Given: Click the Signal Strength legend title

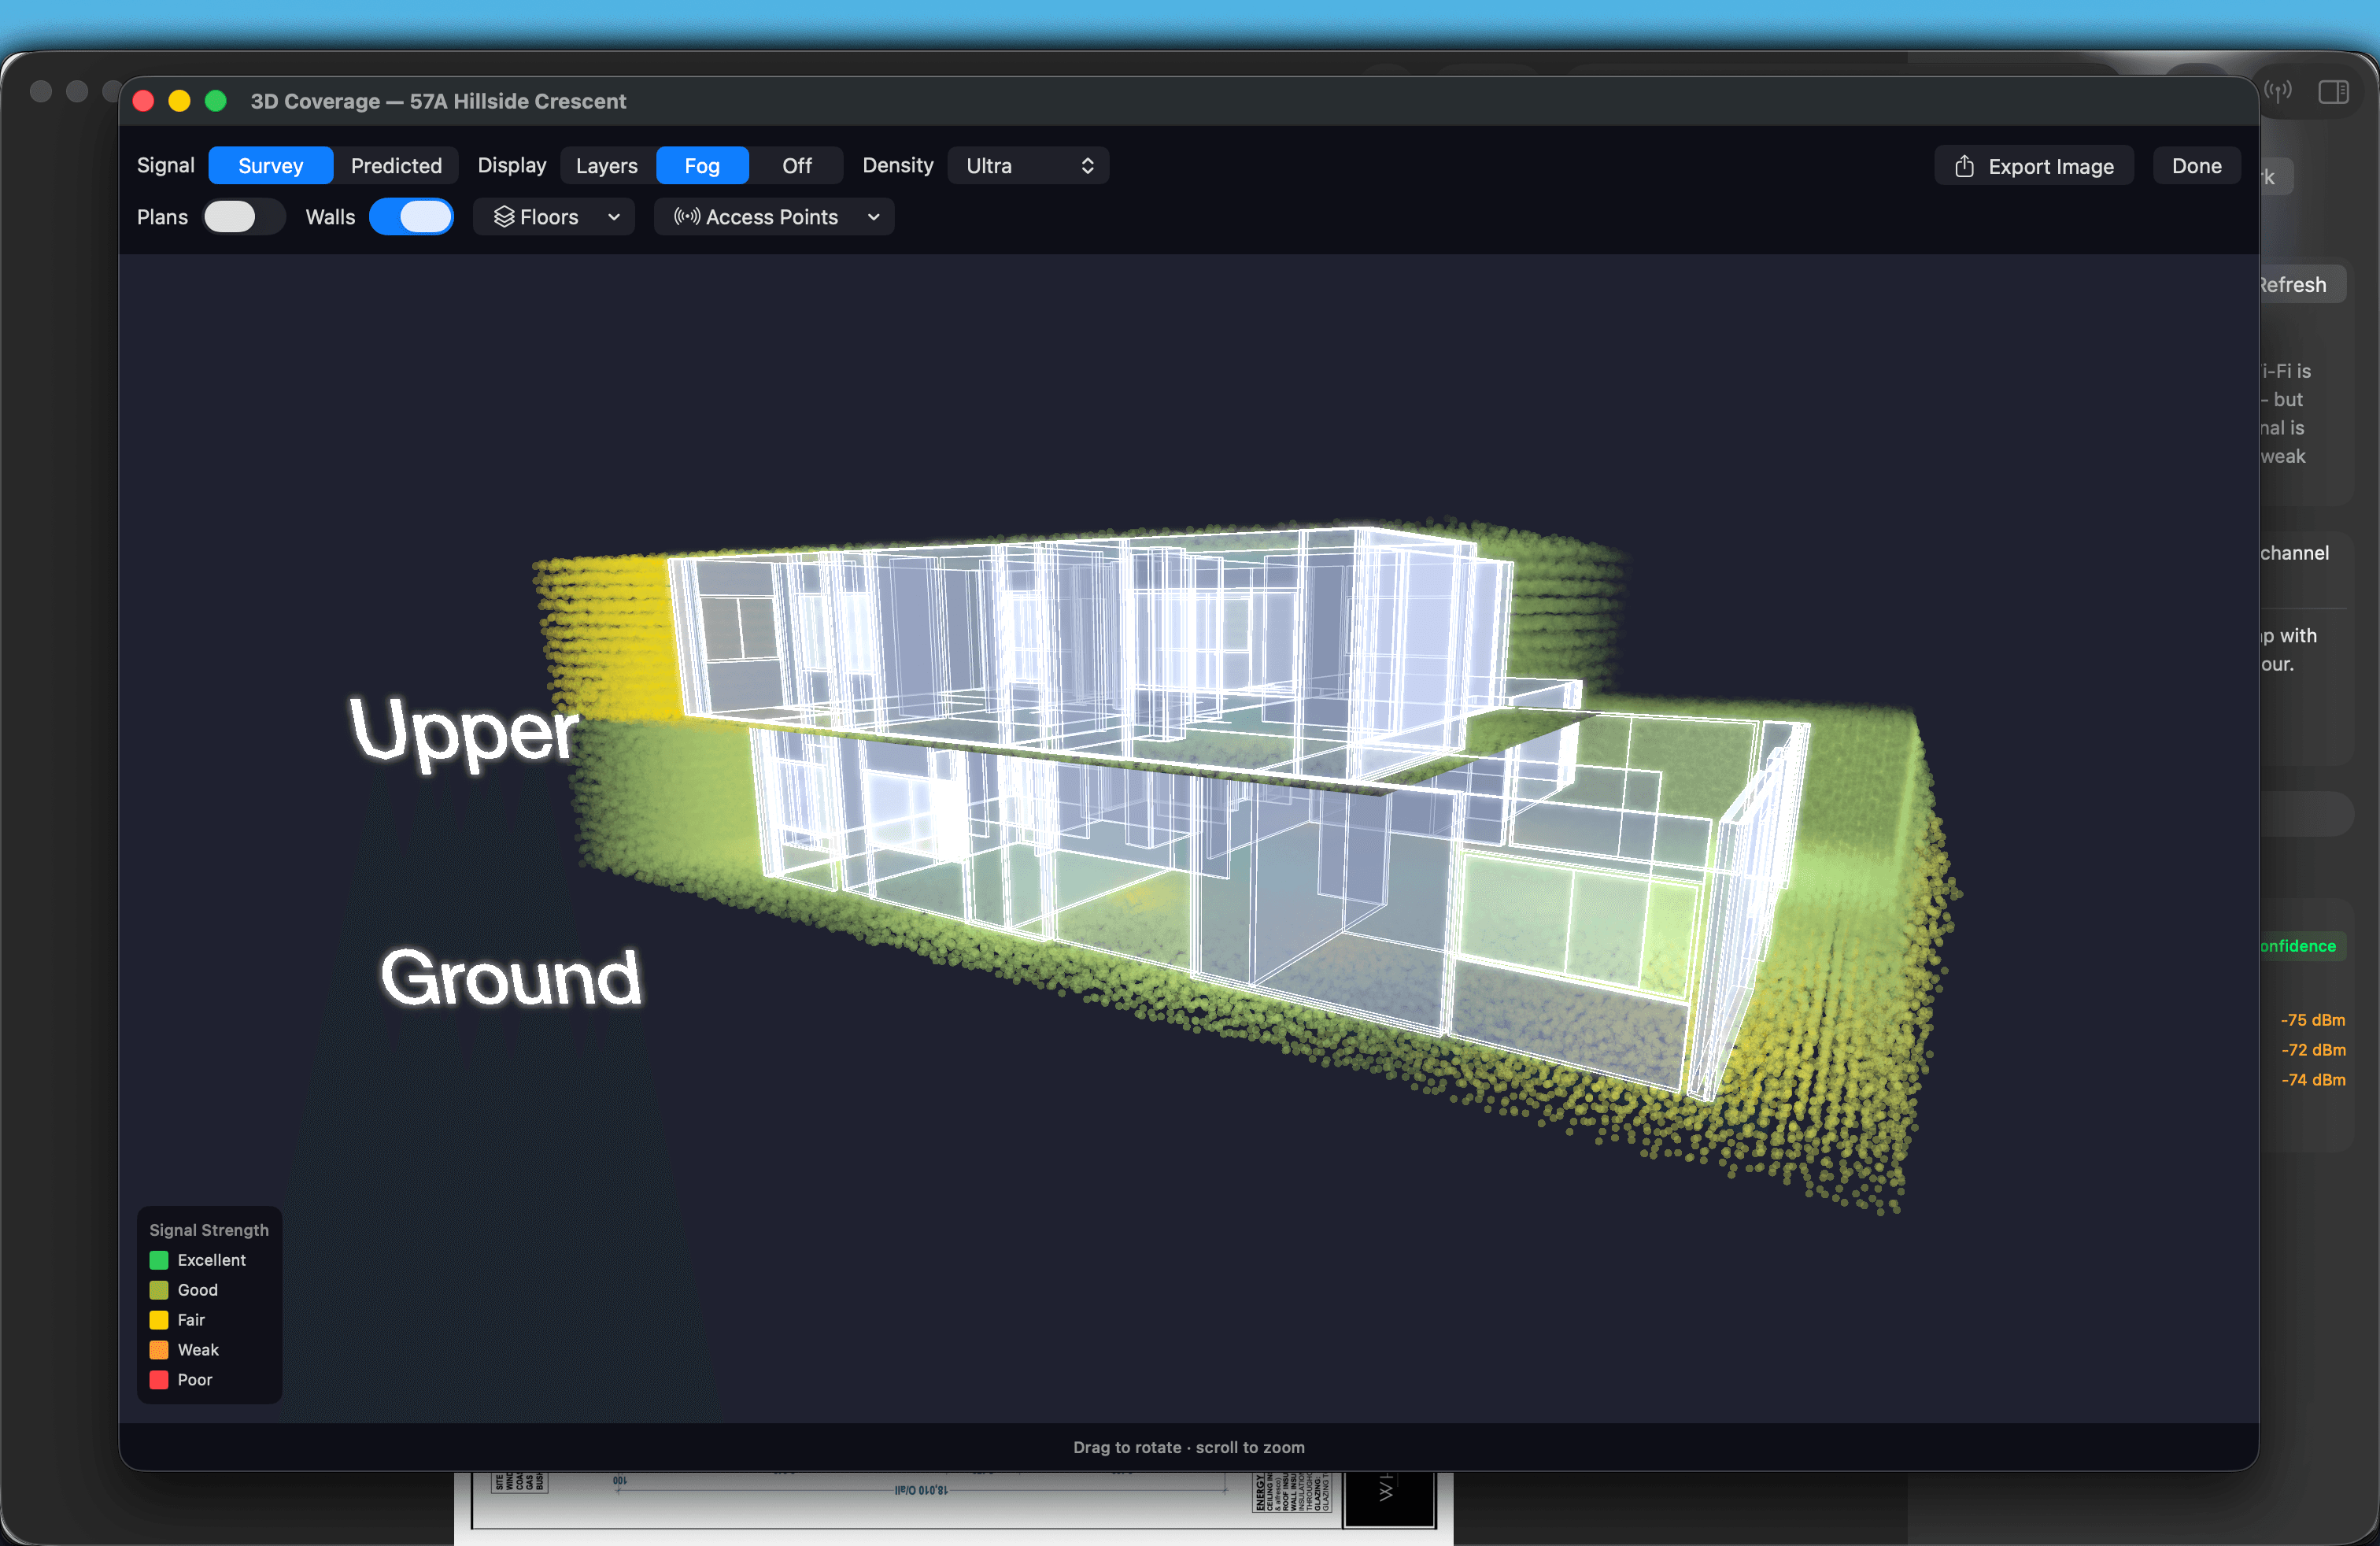Looking at the screenshot, I should click(209, 1230).
